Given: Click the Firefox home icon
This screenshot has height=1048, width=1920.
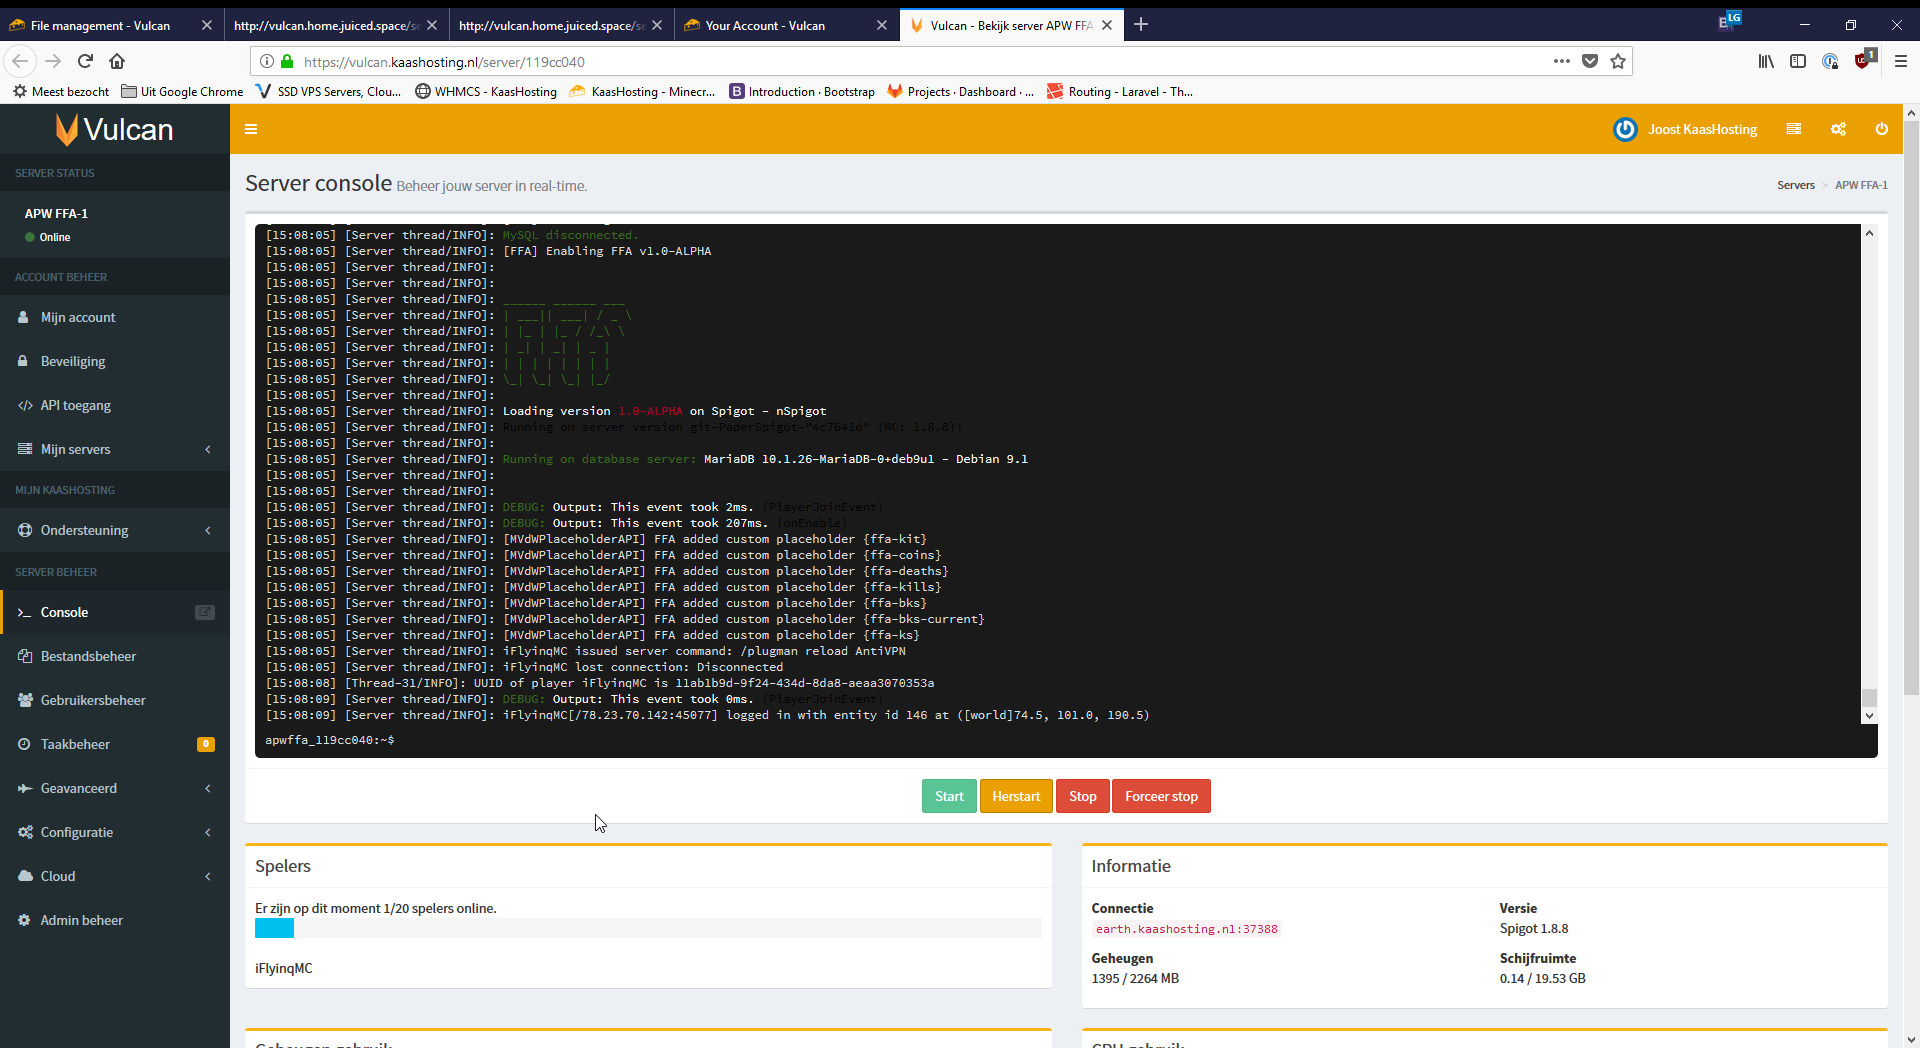Looking at the screenshot, I should 117,61.
